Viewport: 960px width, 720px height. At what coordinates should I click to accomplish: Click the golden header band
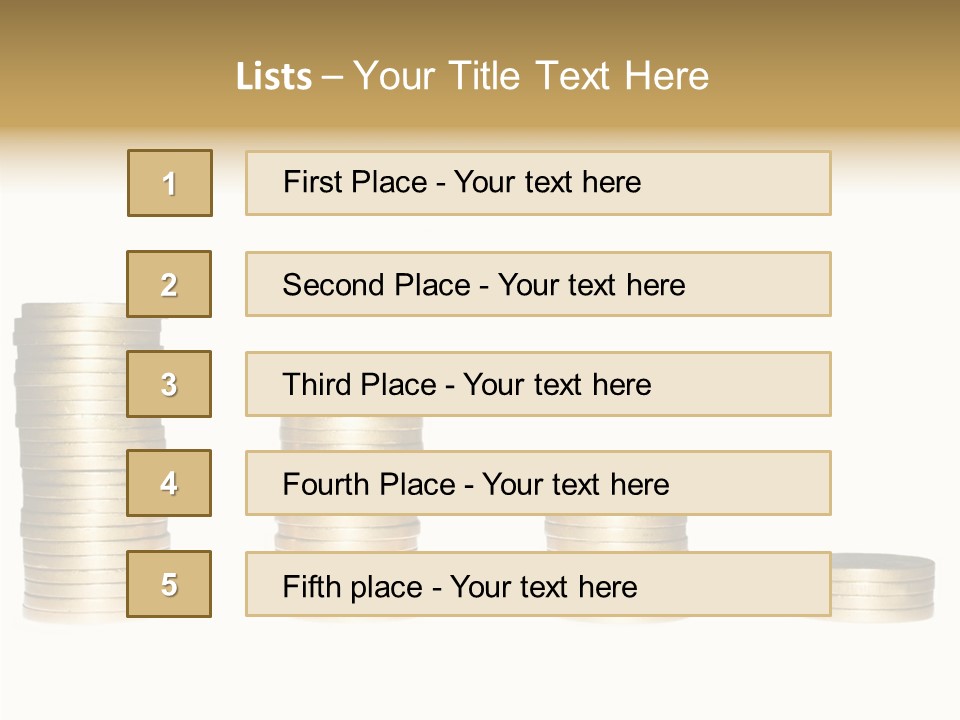480,67
